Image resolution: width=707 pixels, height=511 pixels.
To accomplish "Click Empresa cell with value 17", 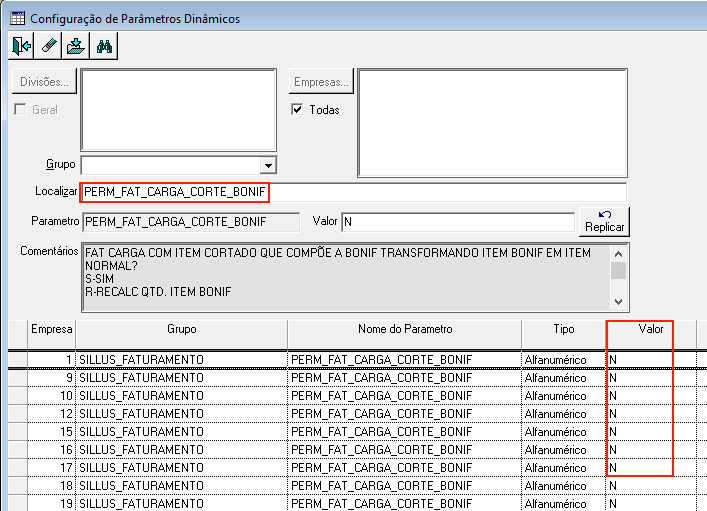I will click(51, 468).
